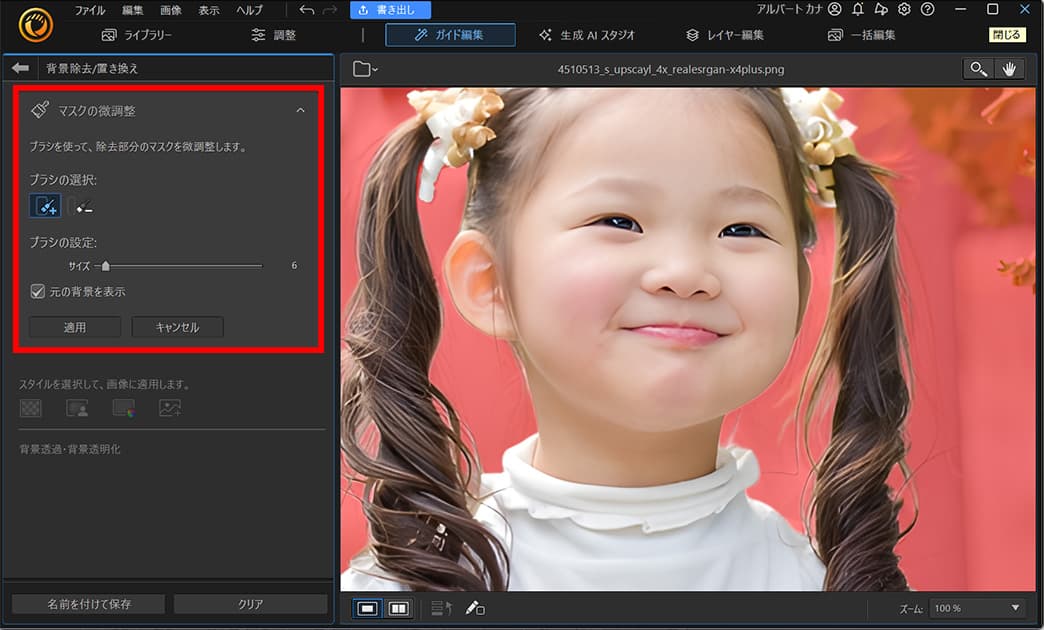
Task: Choose the custom image background style
Action: click(x=168, y=408)
